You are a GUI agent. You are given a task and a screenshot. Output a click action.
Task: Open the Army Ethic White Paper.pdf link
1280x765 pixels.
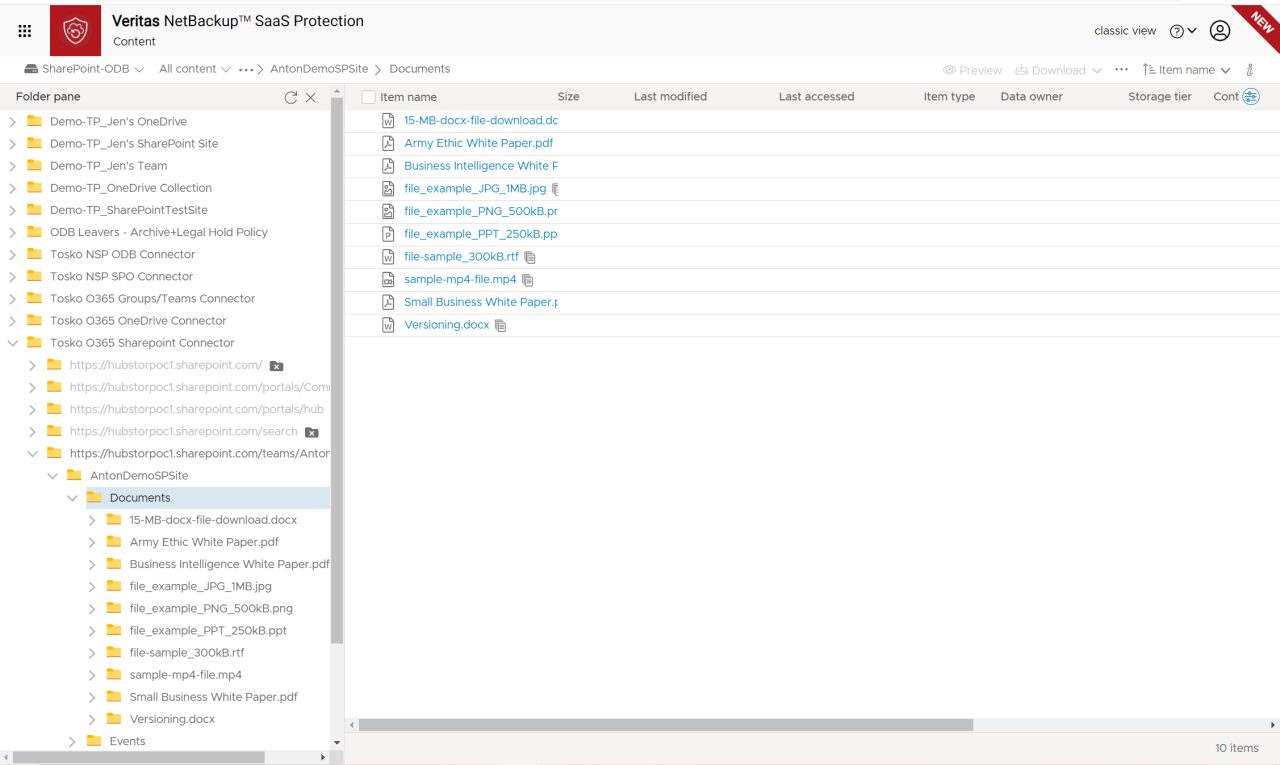pyautogui.click(x=478, y=143)
